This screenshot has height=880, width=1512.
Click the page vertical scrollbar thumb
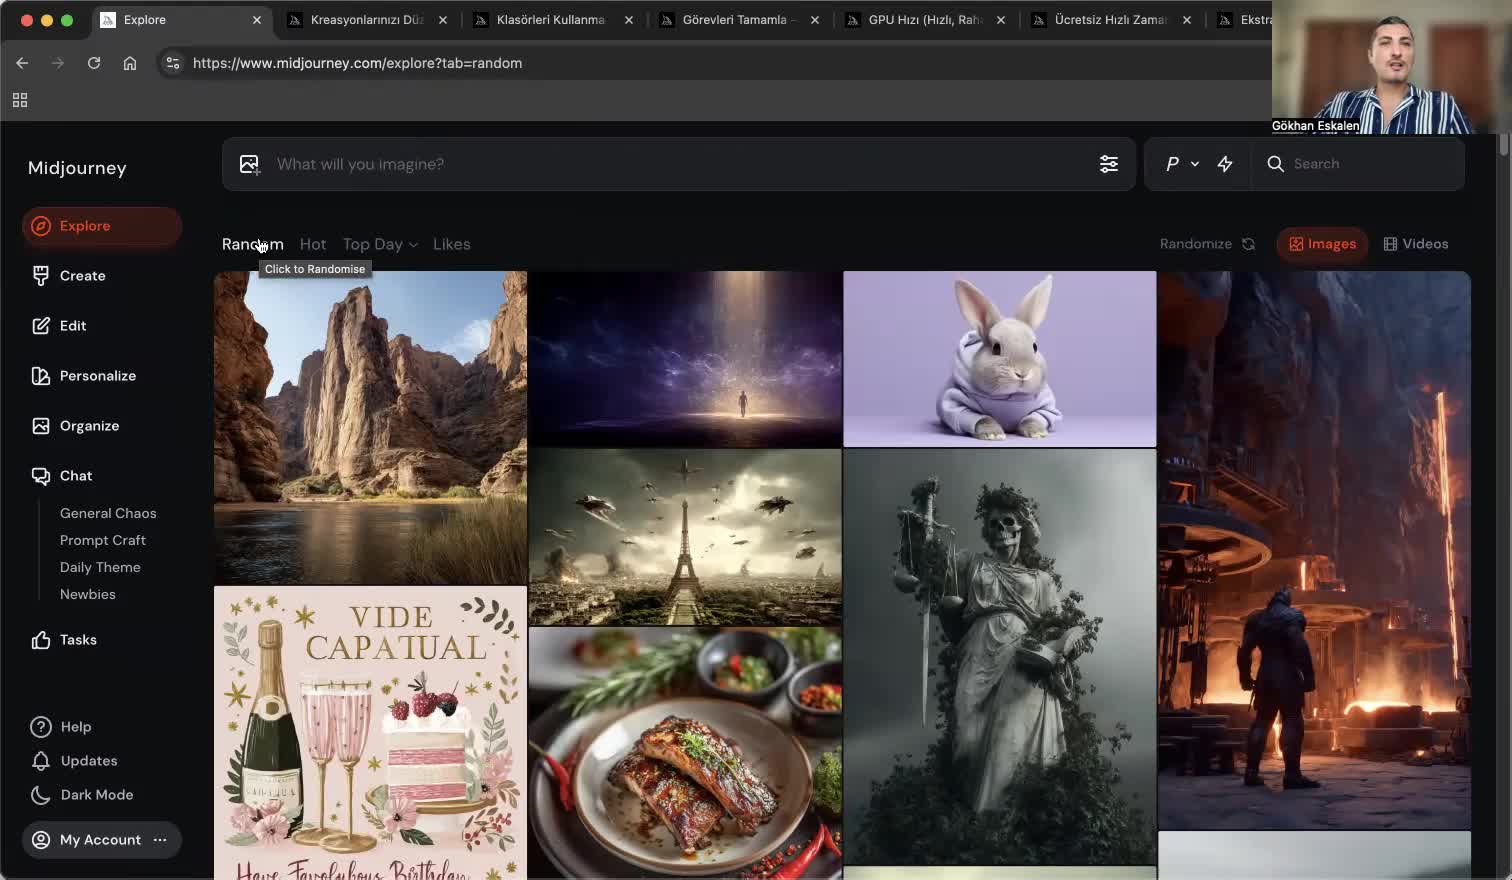click(x=1503, y=144)
